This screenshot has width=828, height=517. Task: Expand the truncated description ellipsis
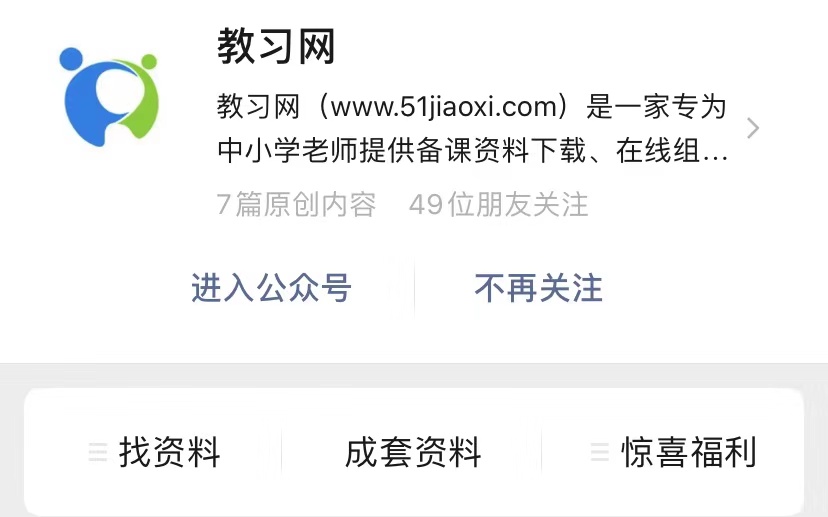tap(716, 157)
